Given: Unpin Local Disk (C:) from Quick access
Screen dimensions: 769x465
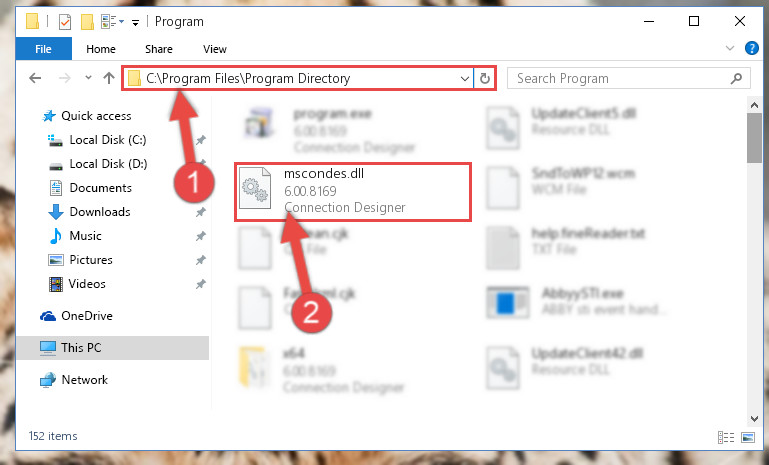Looking at the screenshot, I should pyautogui.click(x=201, y=140).
